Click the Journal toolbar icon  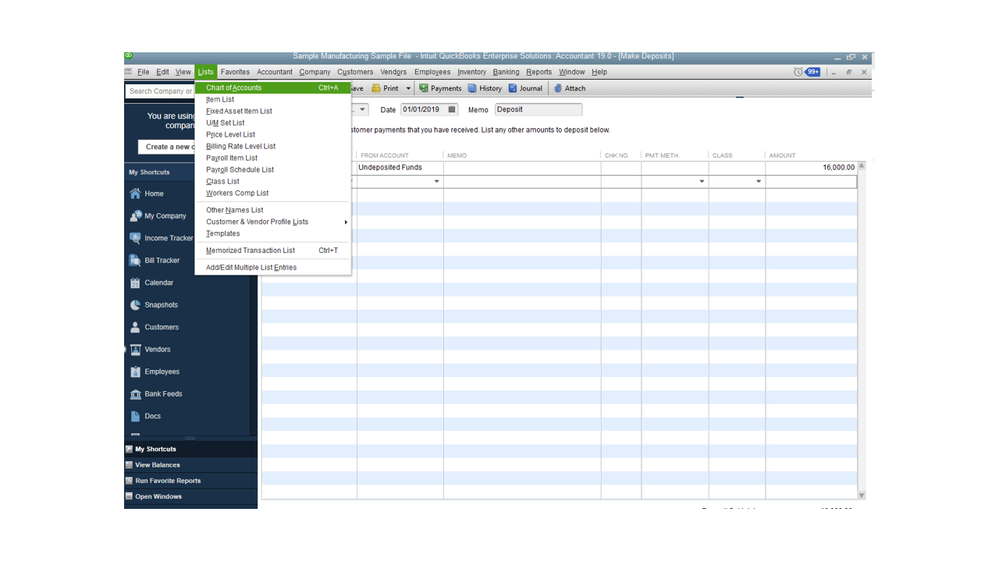pos(512,89)
